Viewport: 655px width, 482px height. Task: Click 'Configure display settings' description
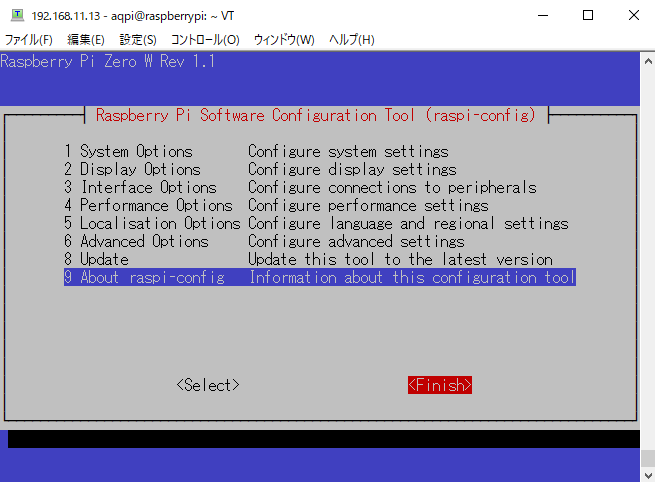click(x=352, y=169)
